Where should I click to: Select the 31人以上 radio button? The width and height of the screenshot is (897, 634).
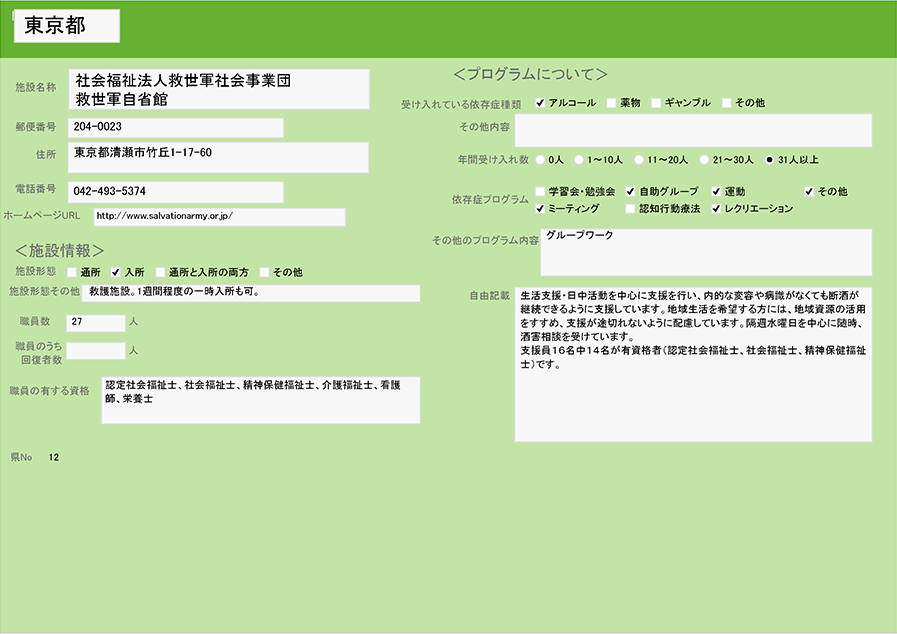pos(769,159)
